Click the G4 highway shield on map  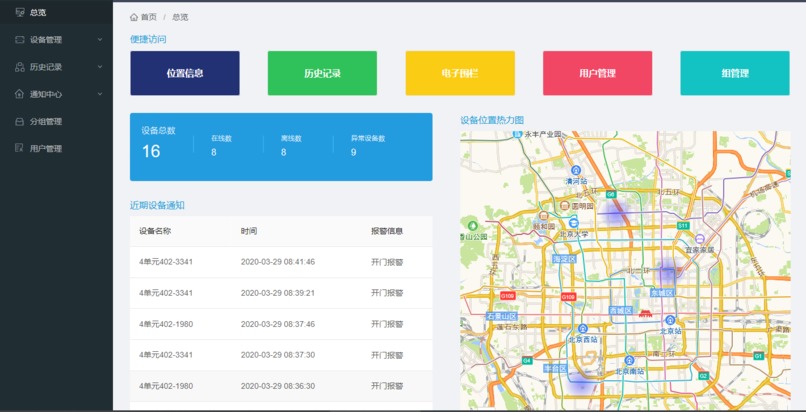(526, 361)
